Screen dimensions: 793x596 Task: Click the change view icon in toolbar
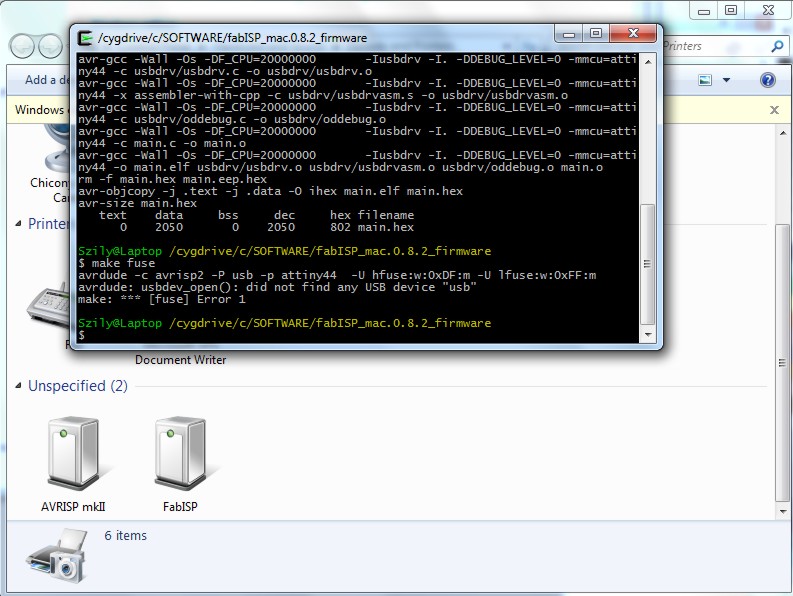tap(705, 80)
